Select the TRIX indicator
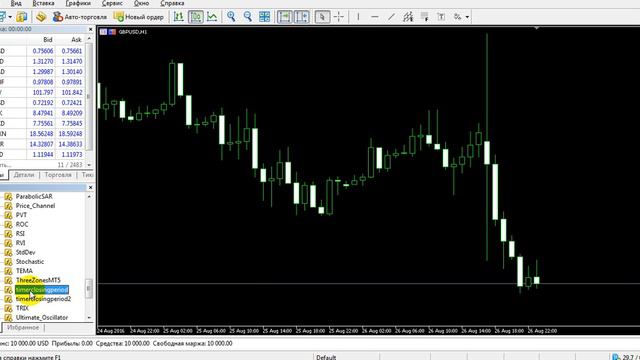The width and height of the screenshot is (640, 360). (22, 309)
